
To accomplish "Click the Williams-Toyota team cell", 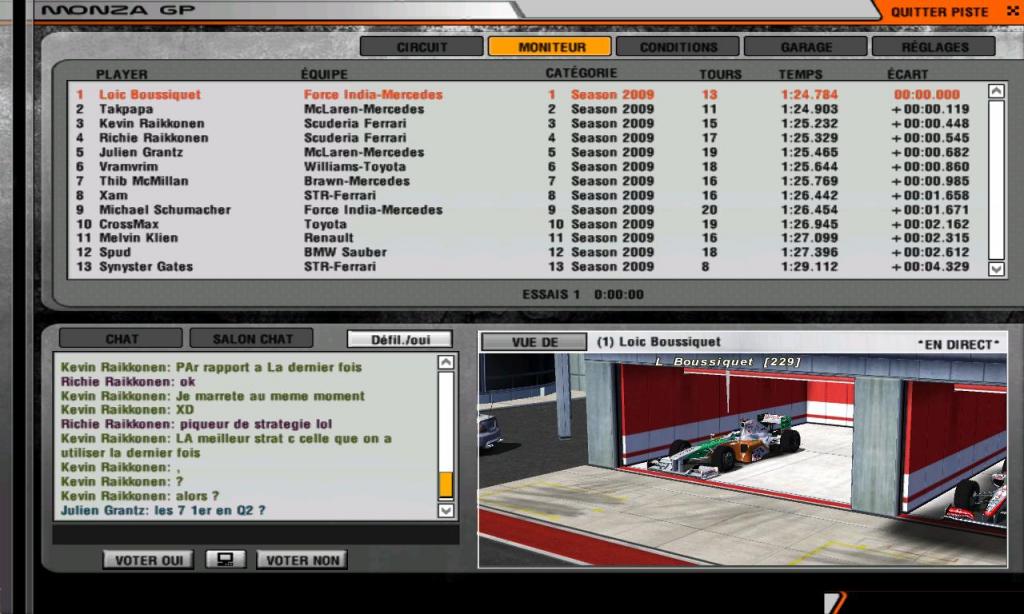I will tap(355, 167).
